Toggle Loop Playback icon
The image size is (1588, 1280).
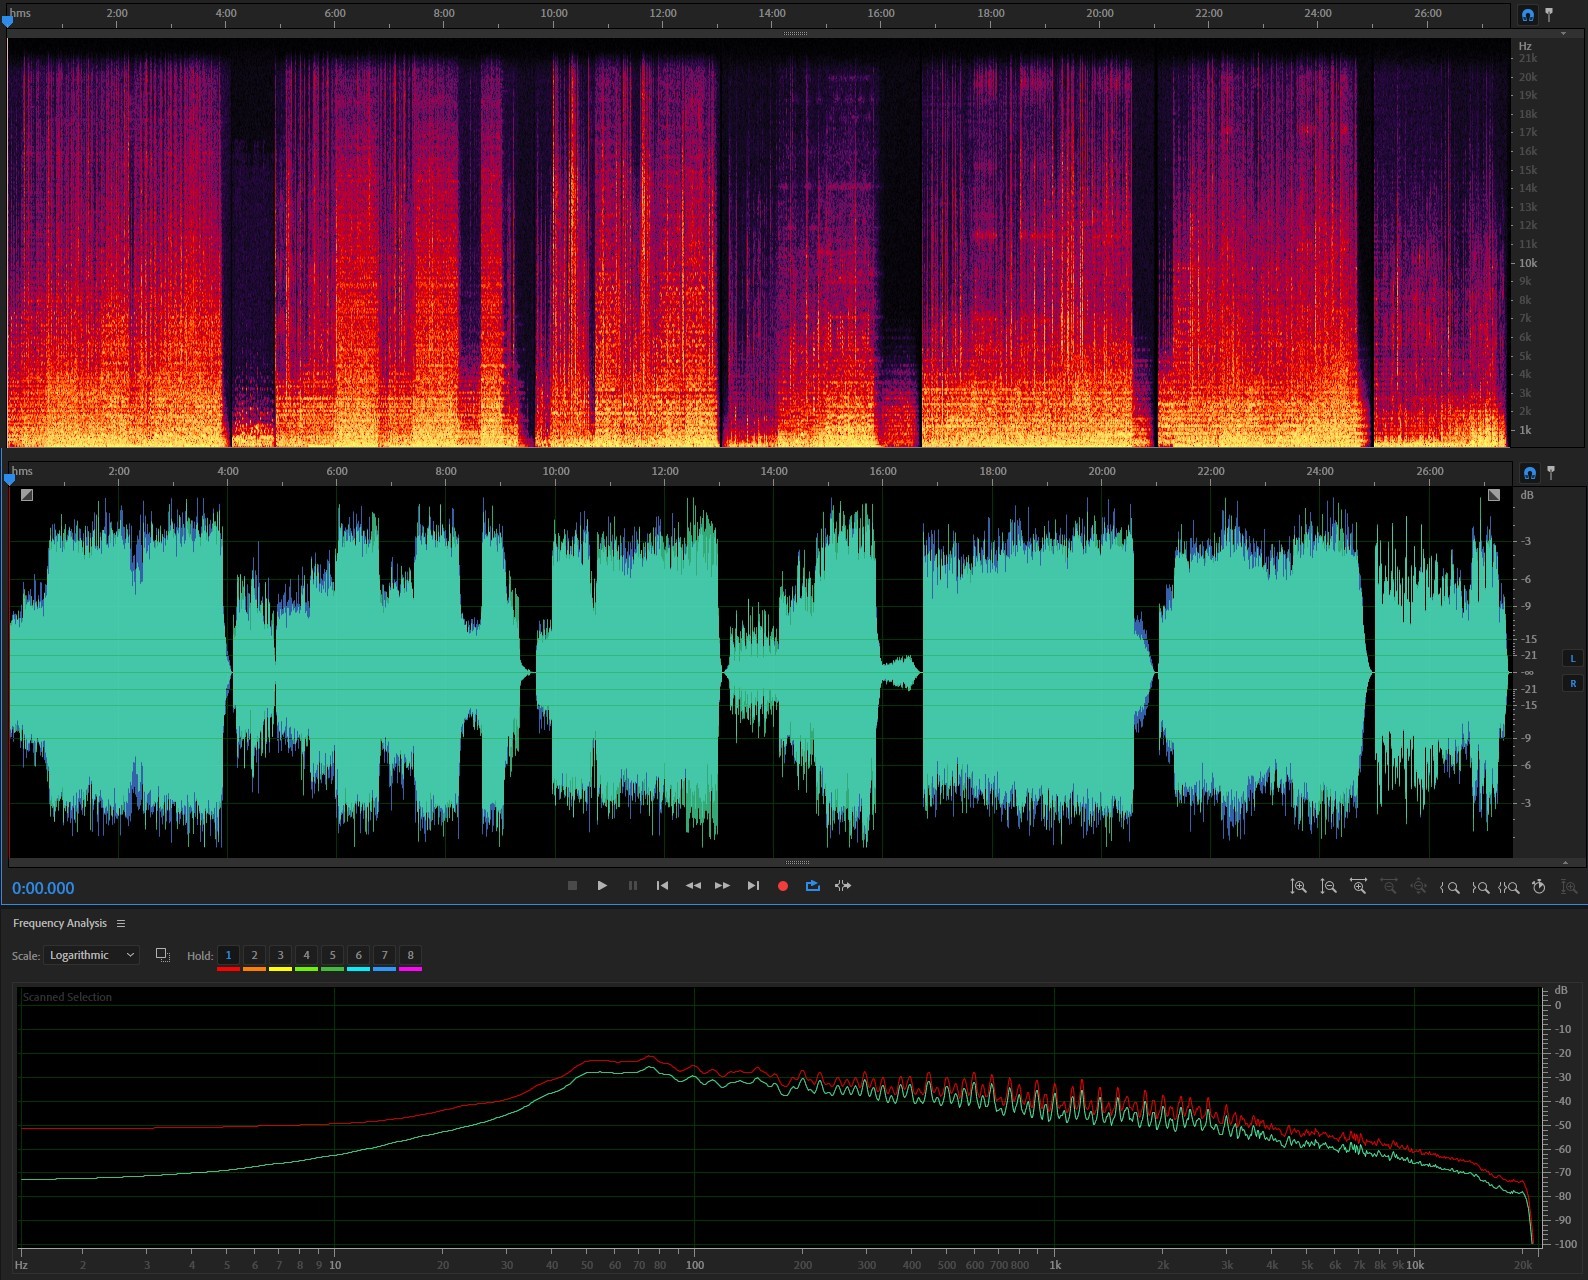coord(813,886)
